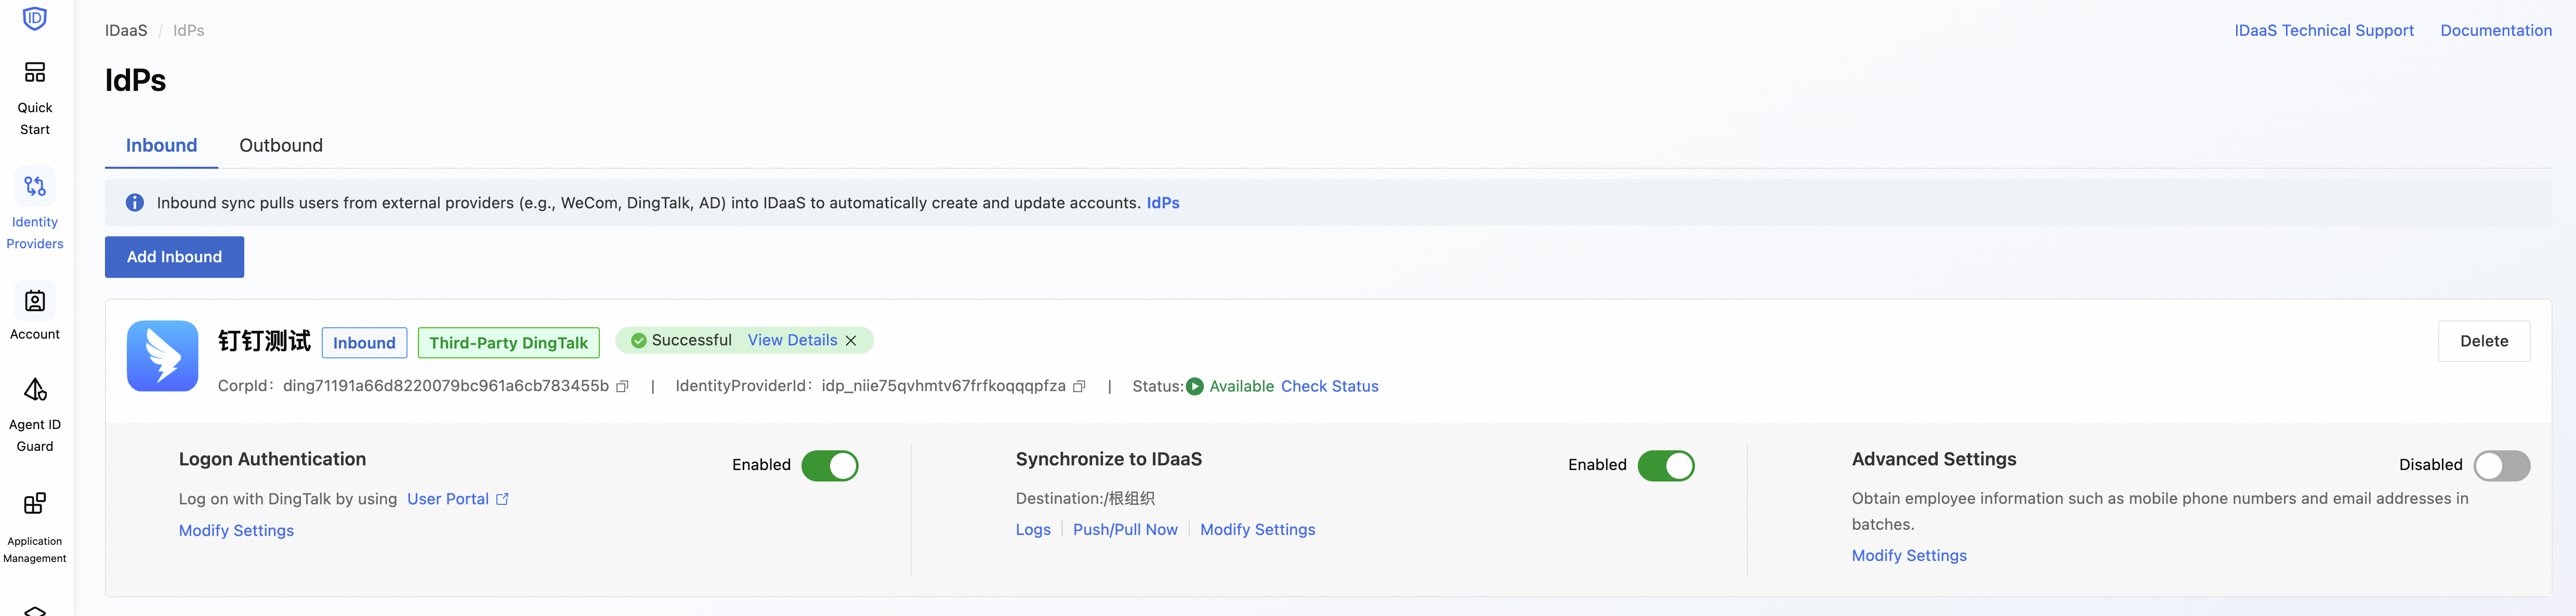The image size is (2576, 616).
Task: Delete the DingTalk identity provider
Action: [x=2484, y=341]
